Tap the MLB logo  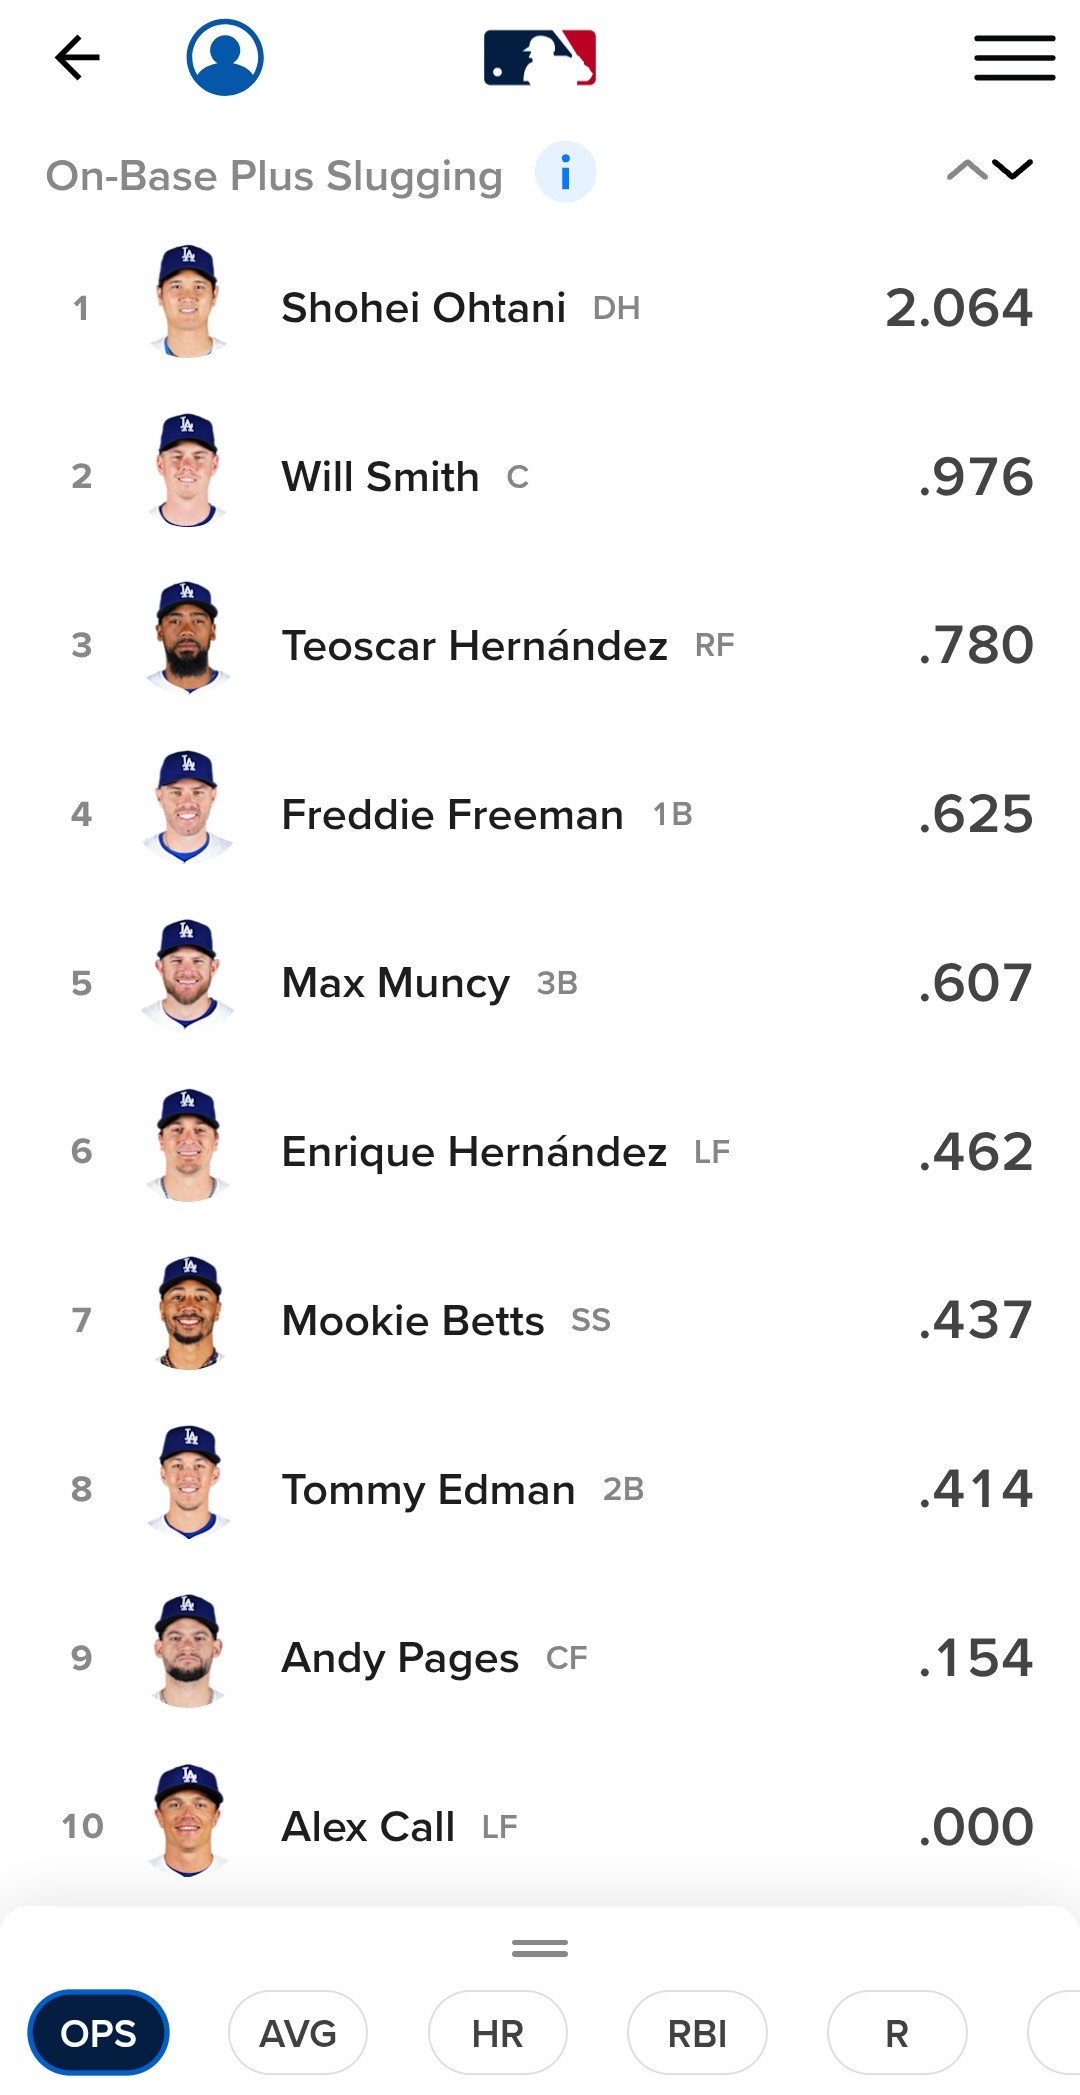540,57
